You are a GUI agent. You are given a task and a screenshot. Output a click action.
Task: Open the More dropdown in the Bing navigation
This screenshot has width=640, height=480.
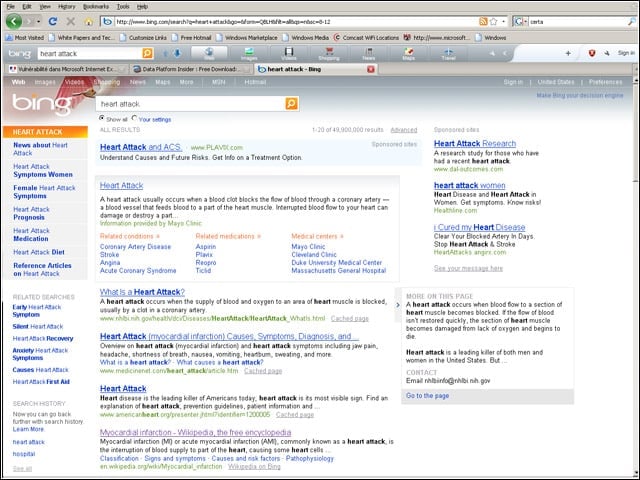click(x=186, y=82)
